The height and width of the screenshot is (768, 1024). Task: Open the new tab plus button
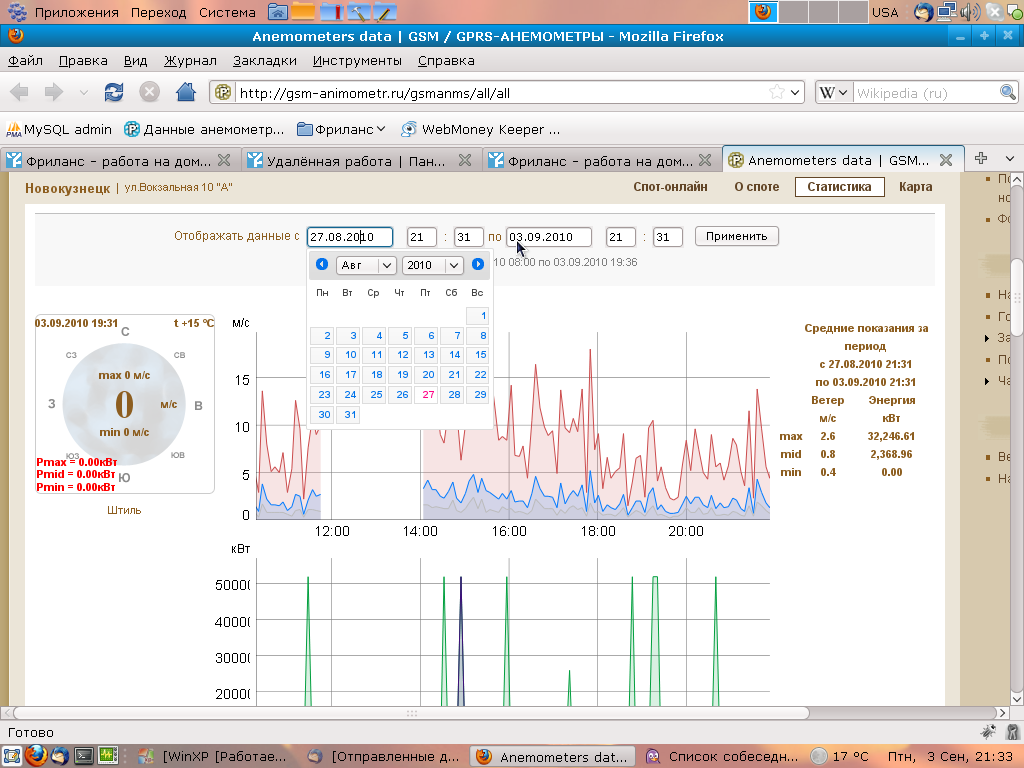tap(981, 159)
